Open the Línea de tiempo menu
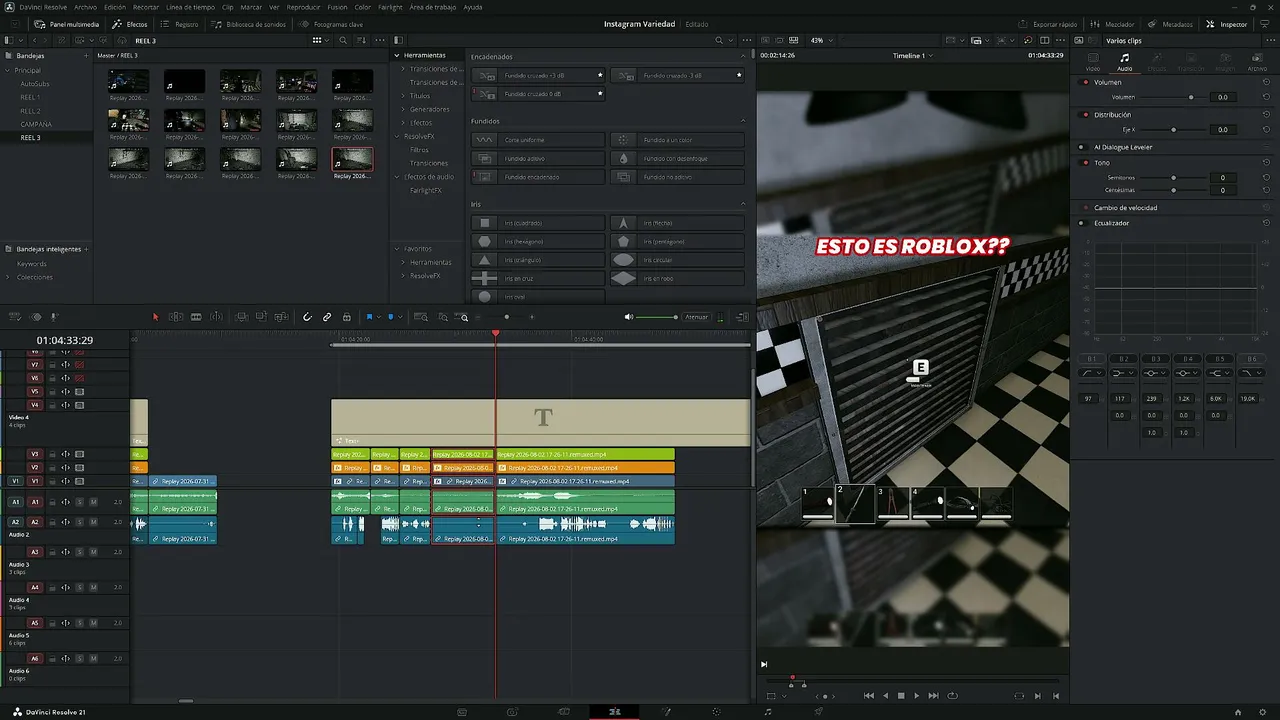Image resolution: width=1280 pixels, height=720 pixels. [190, 7]
